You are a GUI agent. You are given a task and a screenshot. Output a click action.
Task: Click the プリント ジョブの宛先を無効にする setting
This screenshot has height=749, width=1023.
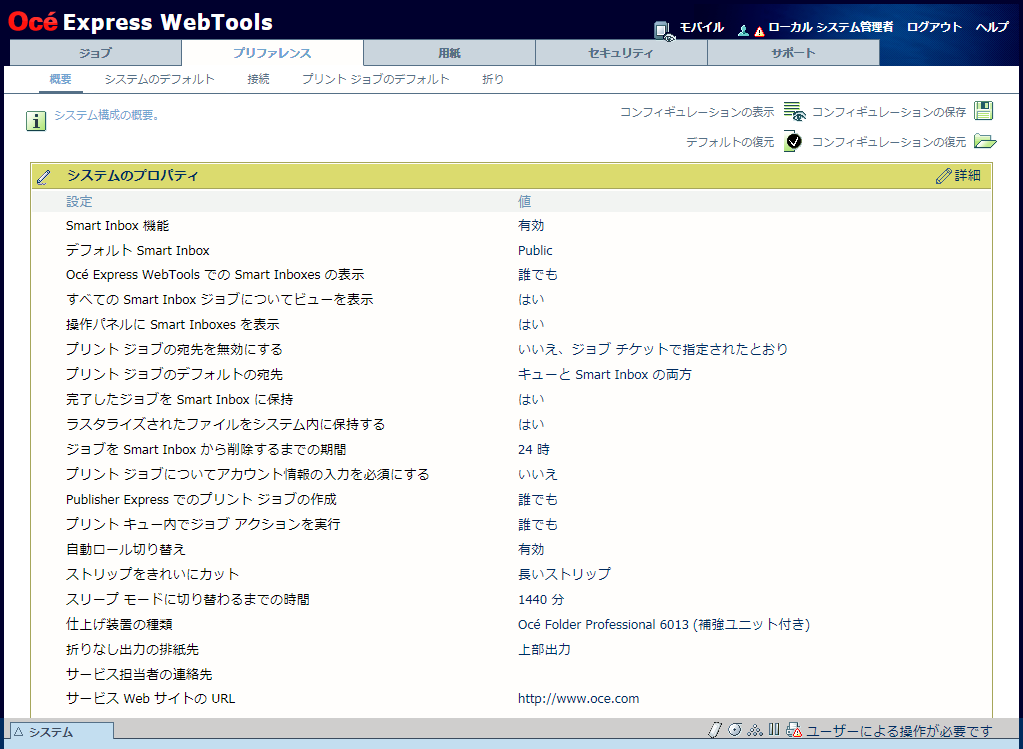(x=174, y=350)
